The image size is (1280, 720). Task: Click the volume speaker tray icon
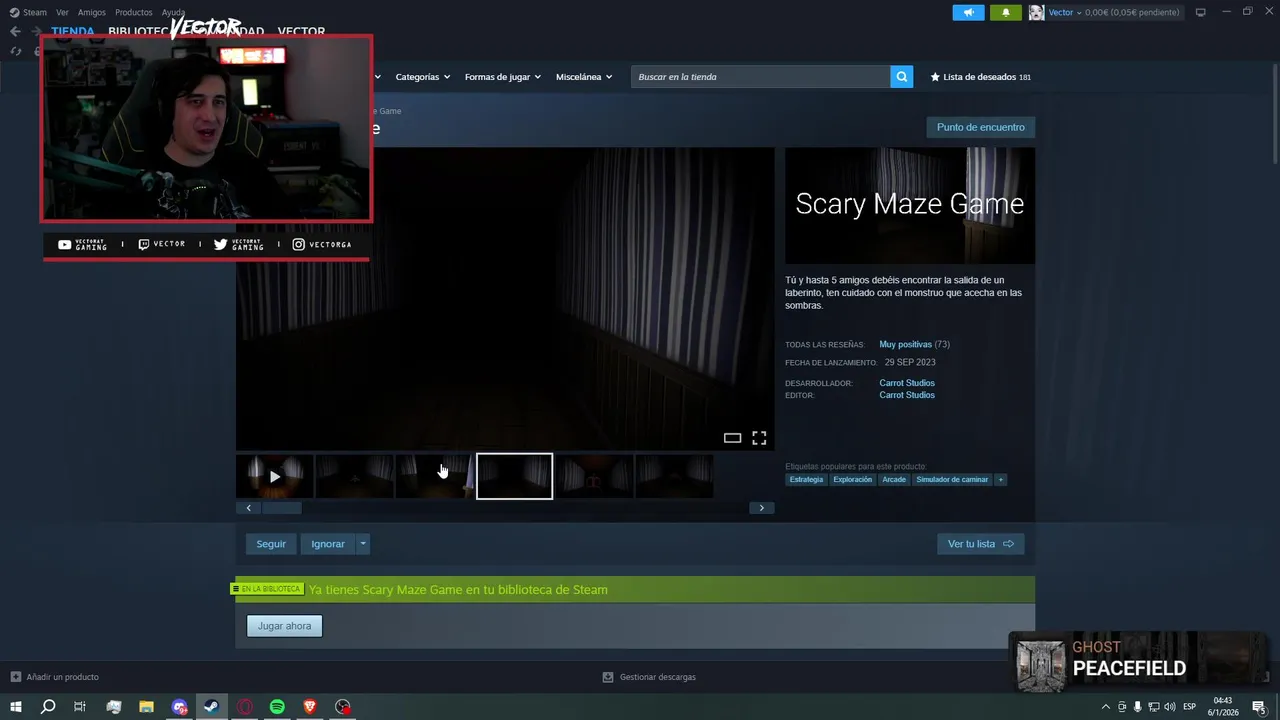point(1169,707)
